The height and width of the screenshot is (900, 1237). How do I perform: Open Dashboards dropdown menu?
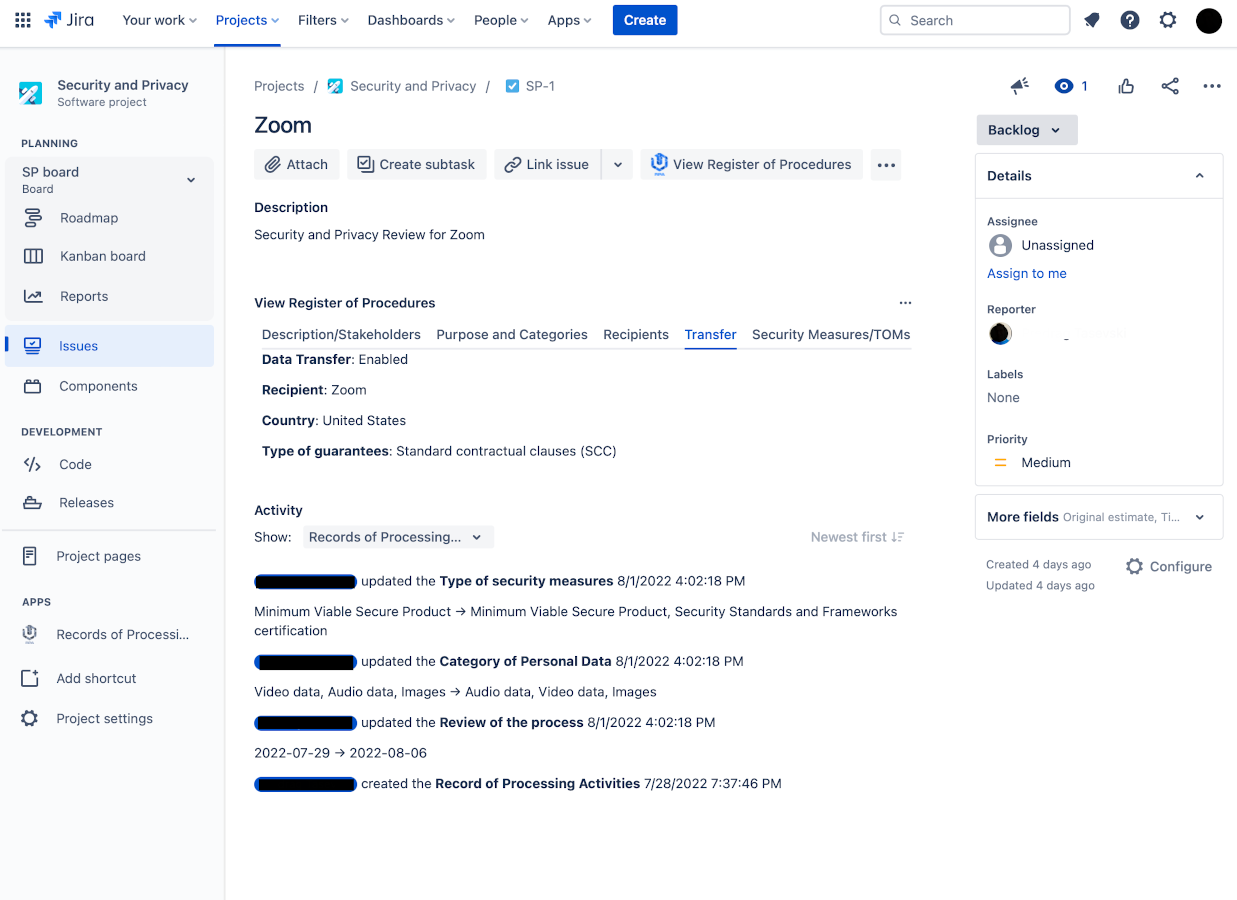point(411,20)
